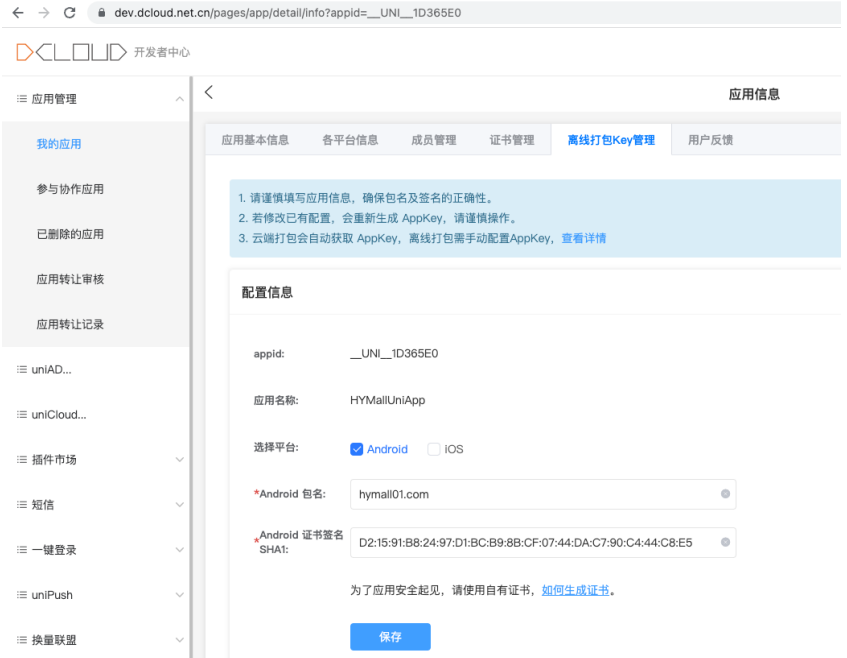Click the 应用信息 page title
Image resolution: width=847 pixels, height=658 pixels.
click(x=754, y=95)
